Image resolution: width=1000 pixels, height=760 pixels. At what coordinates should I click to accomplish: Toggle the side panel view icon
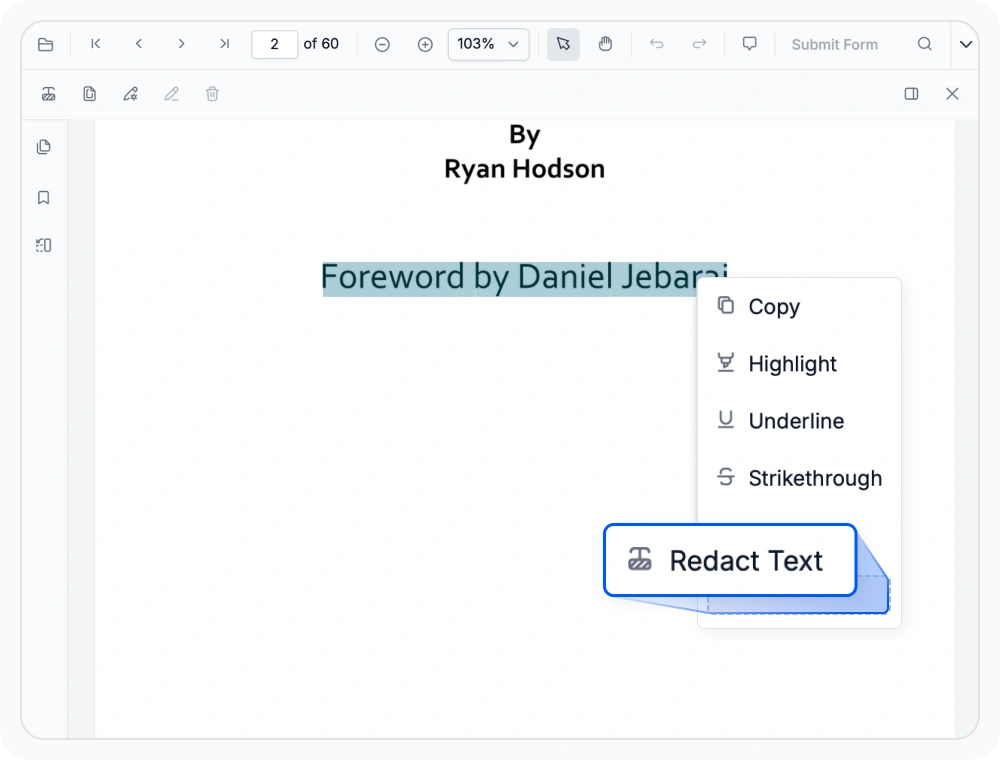(911, 94)
